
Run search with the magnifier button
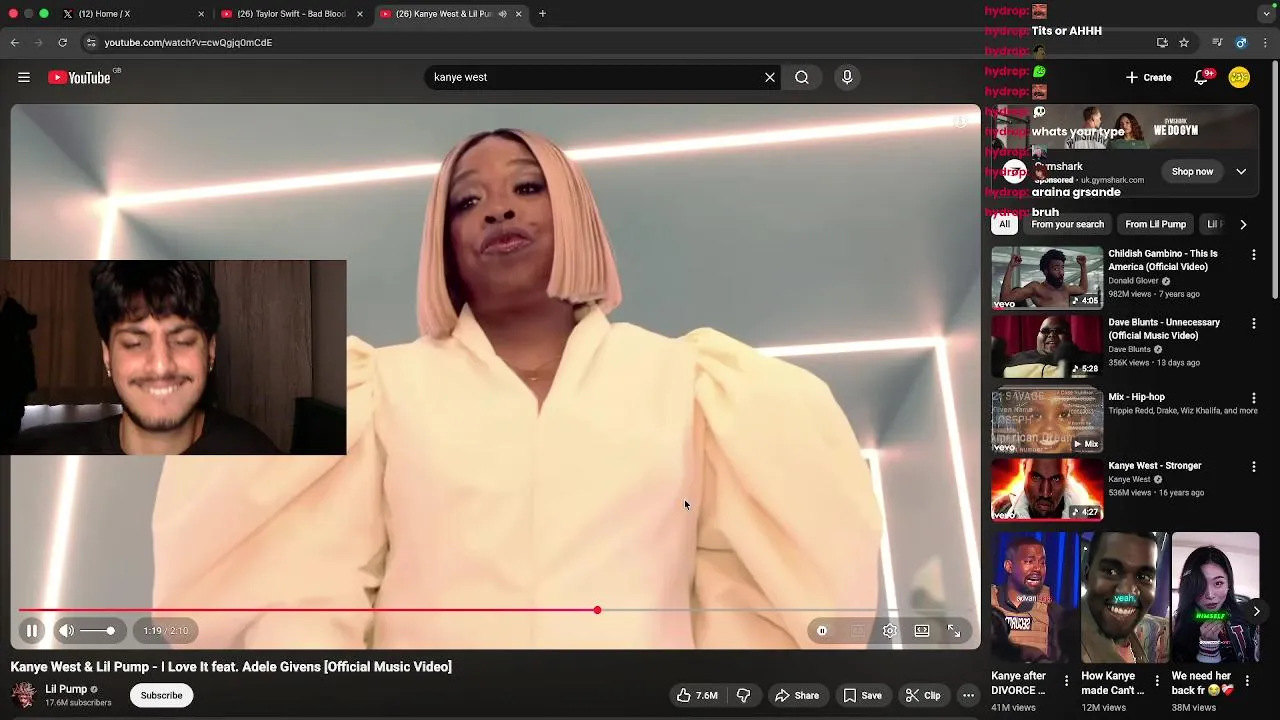click(x=802, y=77)
